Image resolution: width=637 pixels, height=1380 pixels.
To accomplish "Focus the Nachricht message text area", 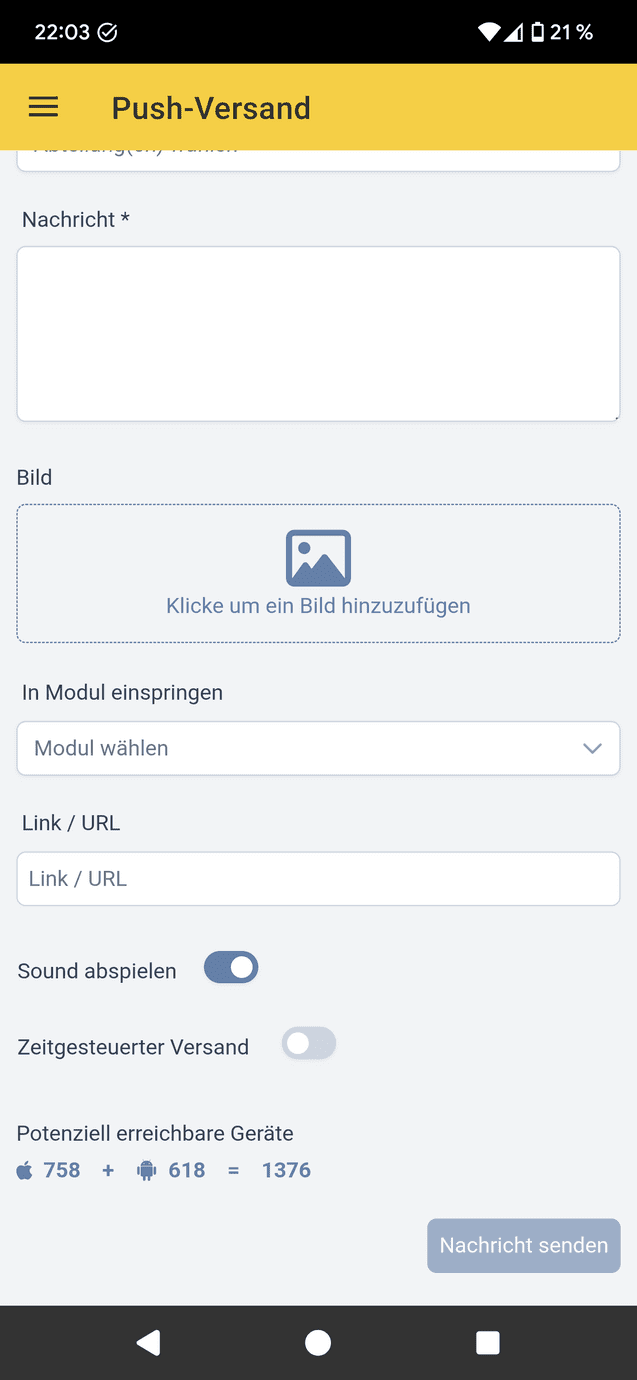I will (x=318, y=334).
